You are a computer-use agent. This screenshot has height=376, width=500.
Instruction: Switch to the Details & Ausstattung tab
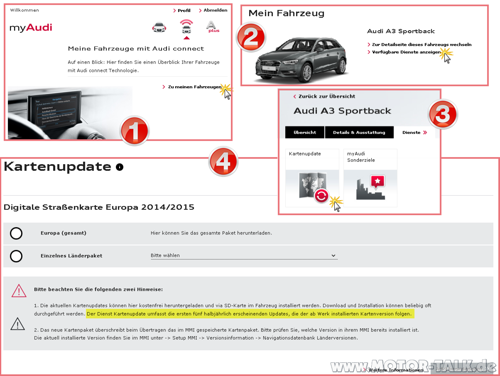tap(359, 132)
